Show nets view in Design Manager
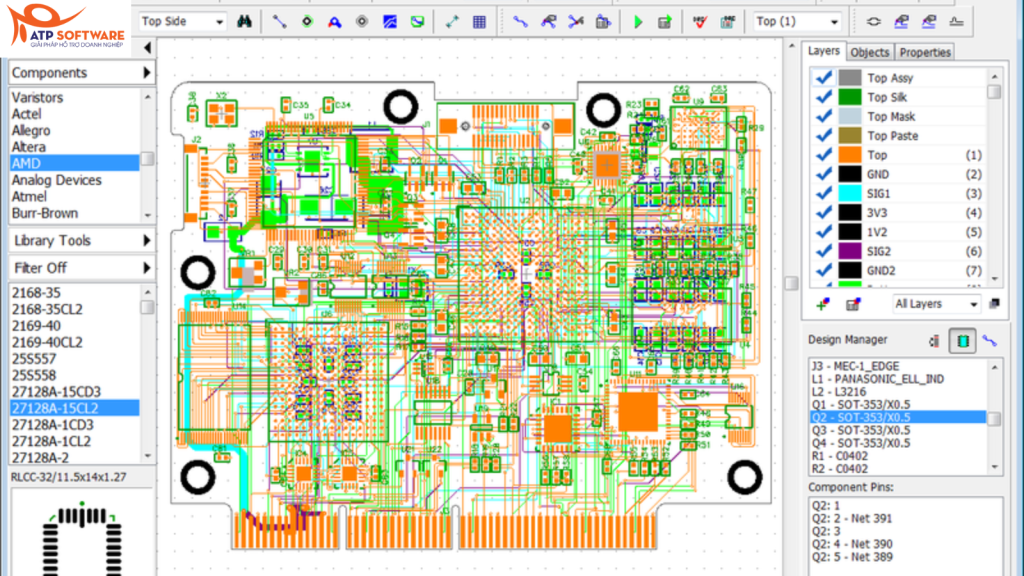1024x576 pixels. pos(989,341)
